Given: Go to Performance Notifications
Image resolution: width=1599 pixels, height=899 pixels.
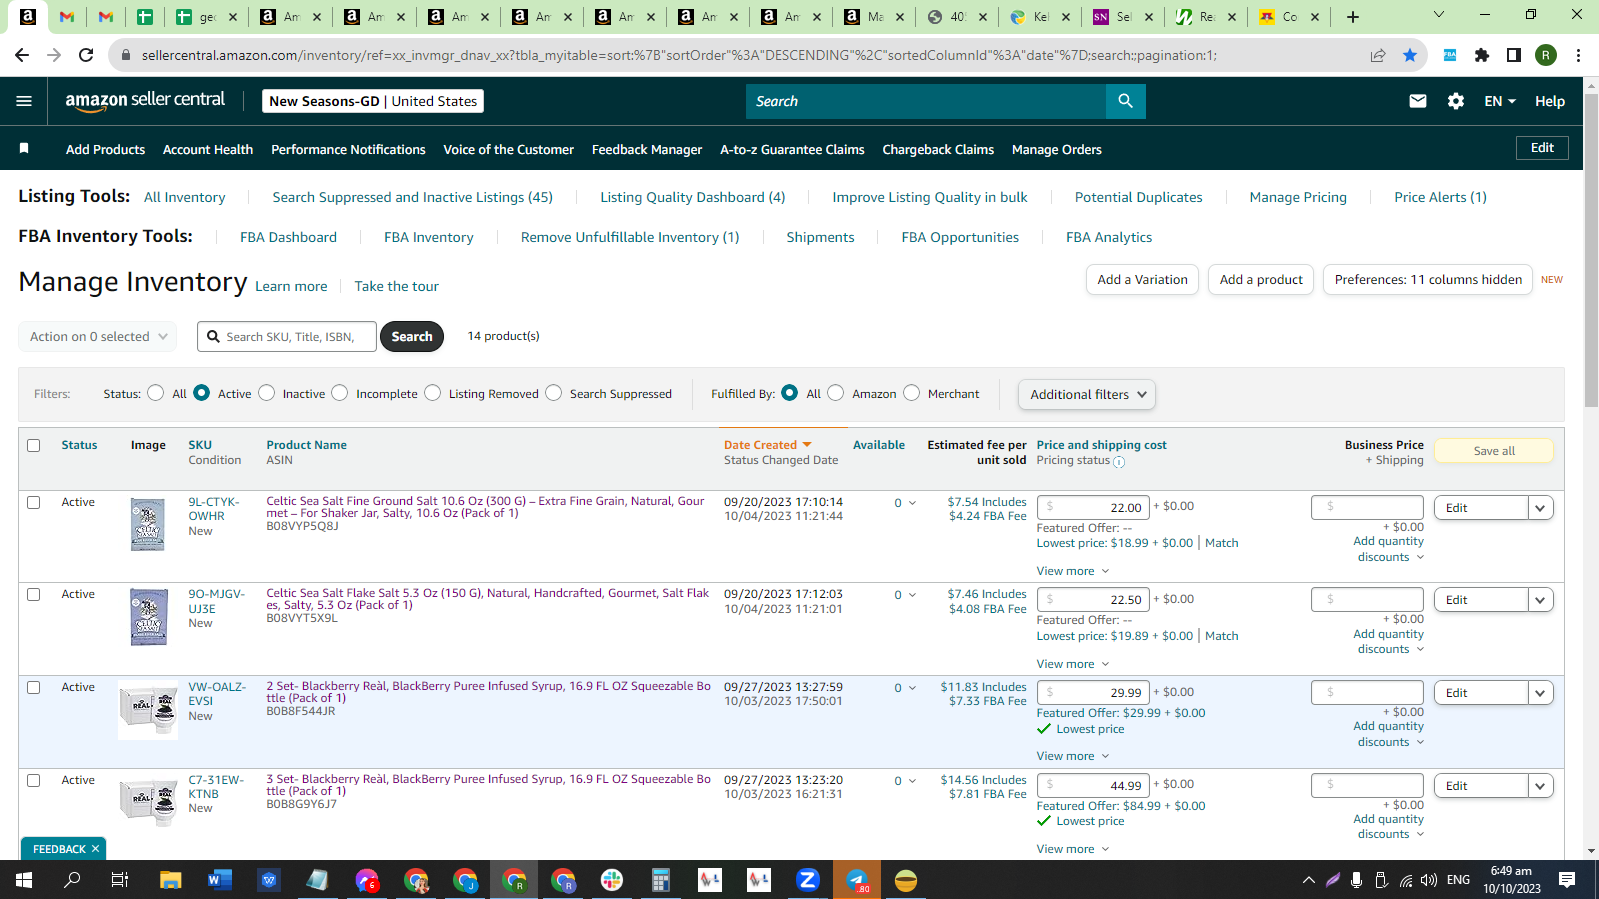Looking at the screenshot, I should (348, 149).
